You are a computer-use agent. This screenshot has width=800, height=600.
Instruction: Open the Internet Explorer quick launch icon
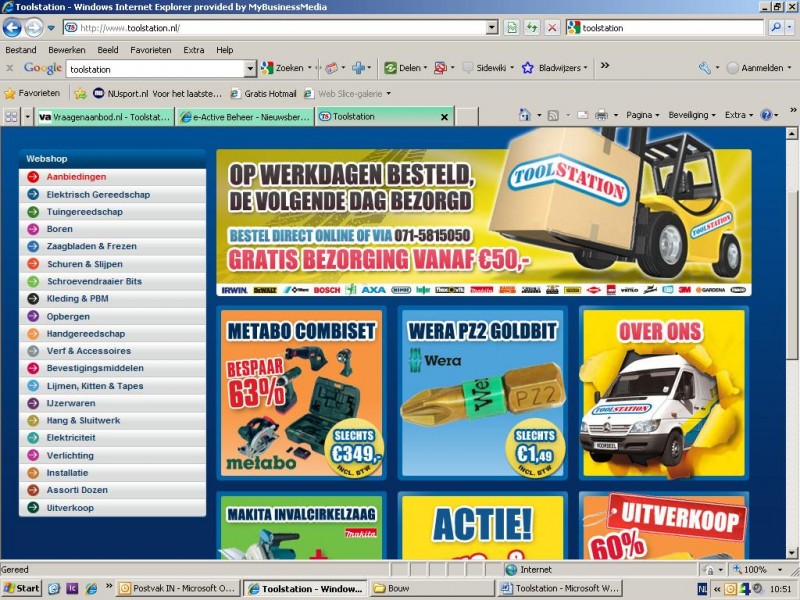pos(91,589)
